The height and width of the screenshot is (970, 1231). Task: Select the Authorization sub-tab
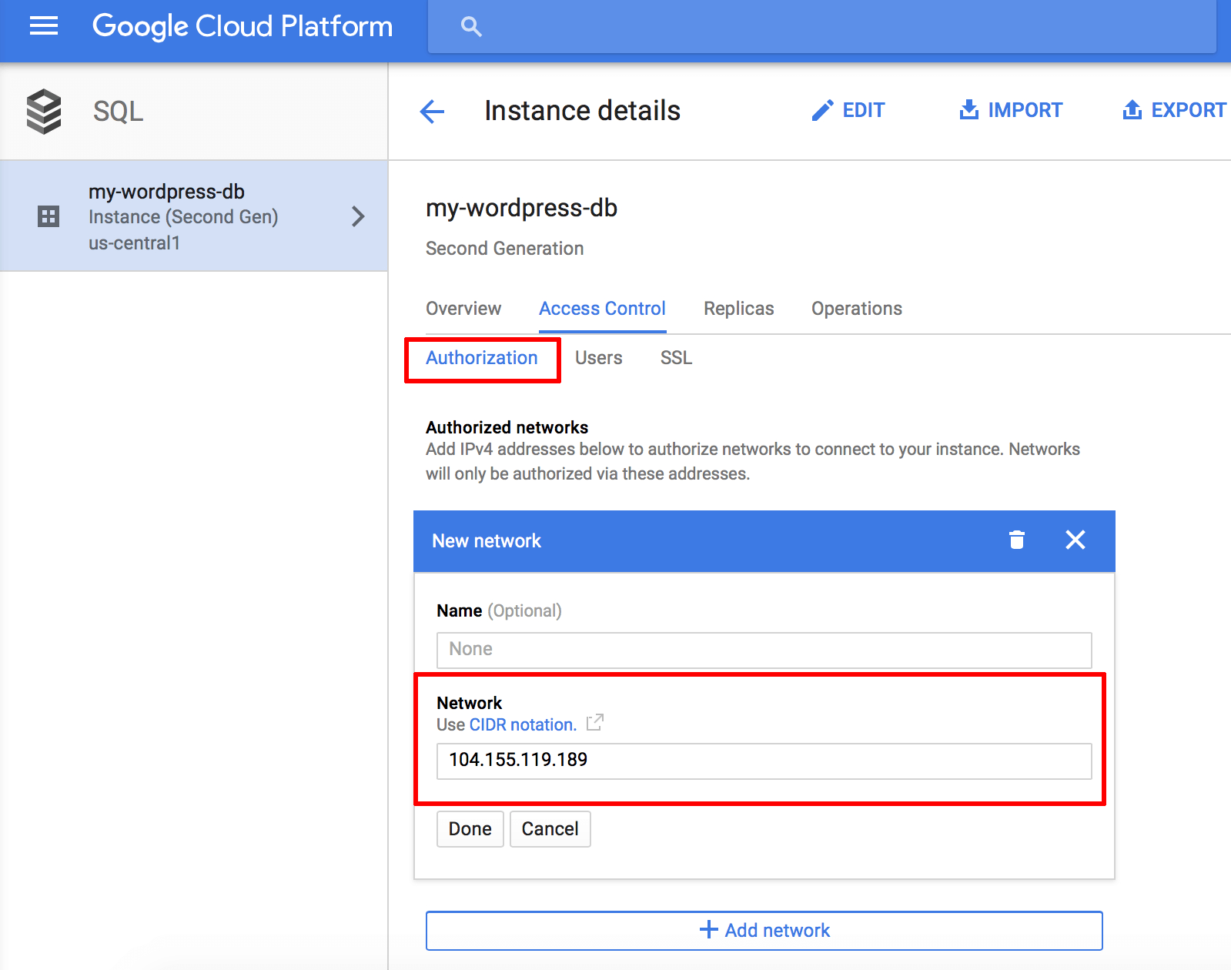coord(482,358)
